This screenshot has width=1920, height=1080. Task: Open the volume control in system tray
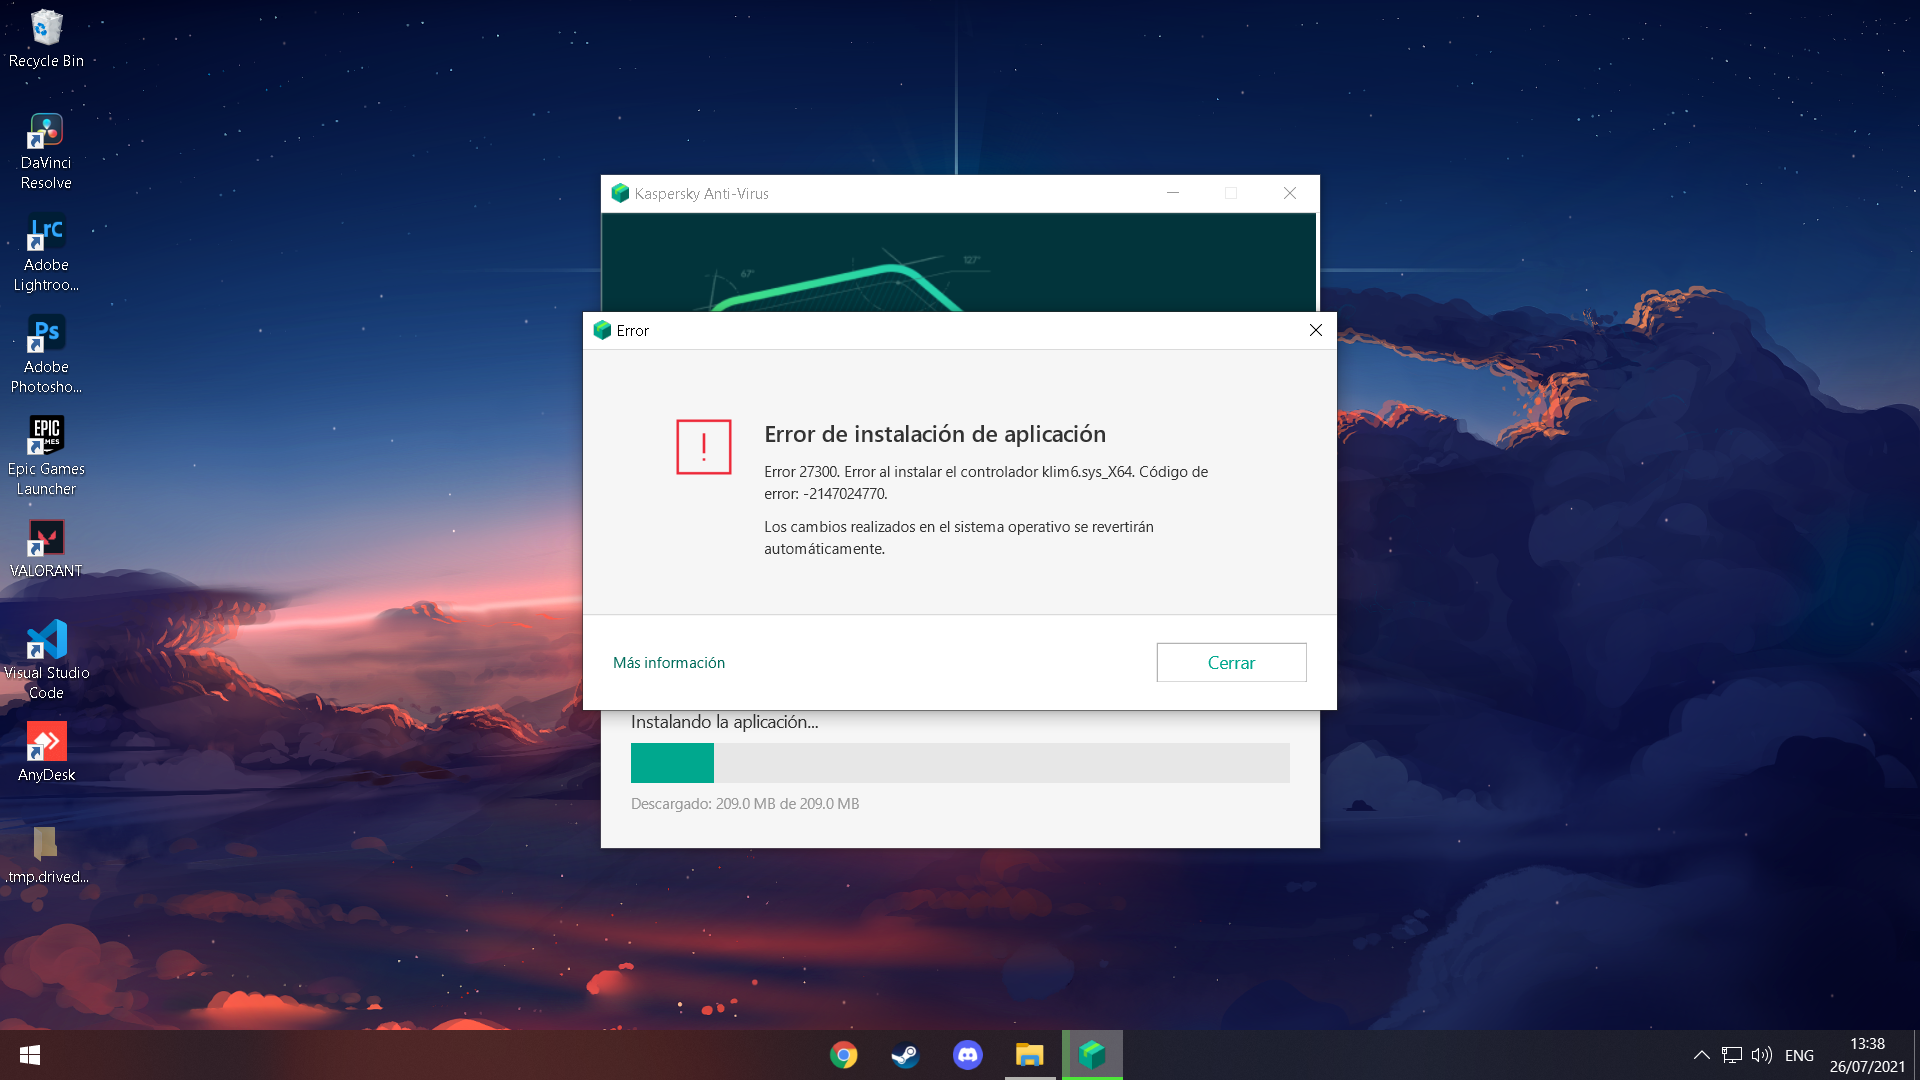pyautogui.click(x=1761, y=1055)
